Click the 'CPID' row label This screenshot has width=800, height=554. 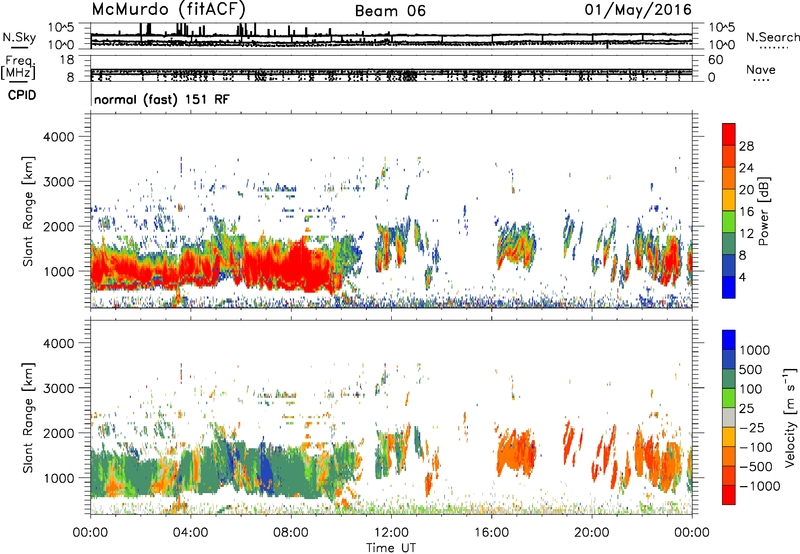point(22,95)
